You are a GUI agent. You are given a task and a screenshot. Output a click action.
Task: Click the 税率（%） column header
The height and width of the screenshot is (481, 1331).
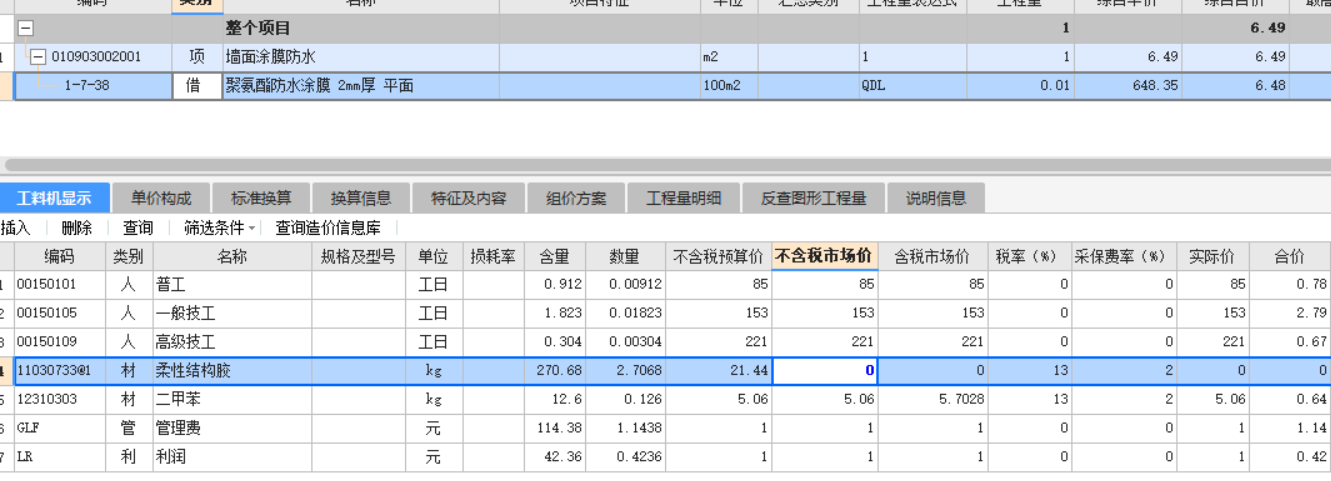[1029, 257]
